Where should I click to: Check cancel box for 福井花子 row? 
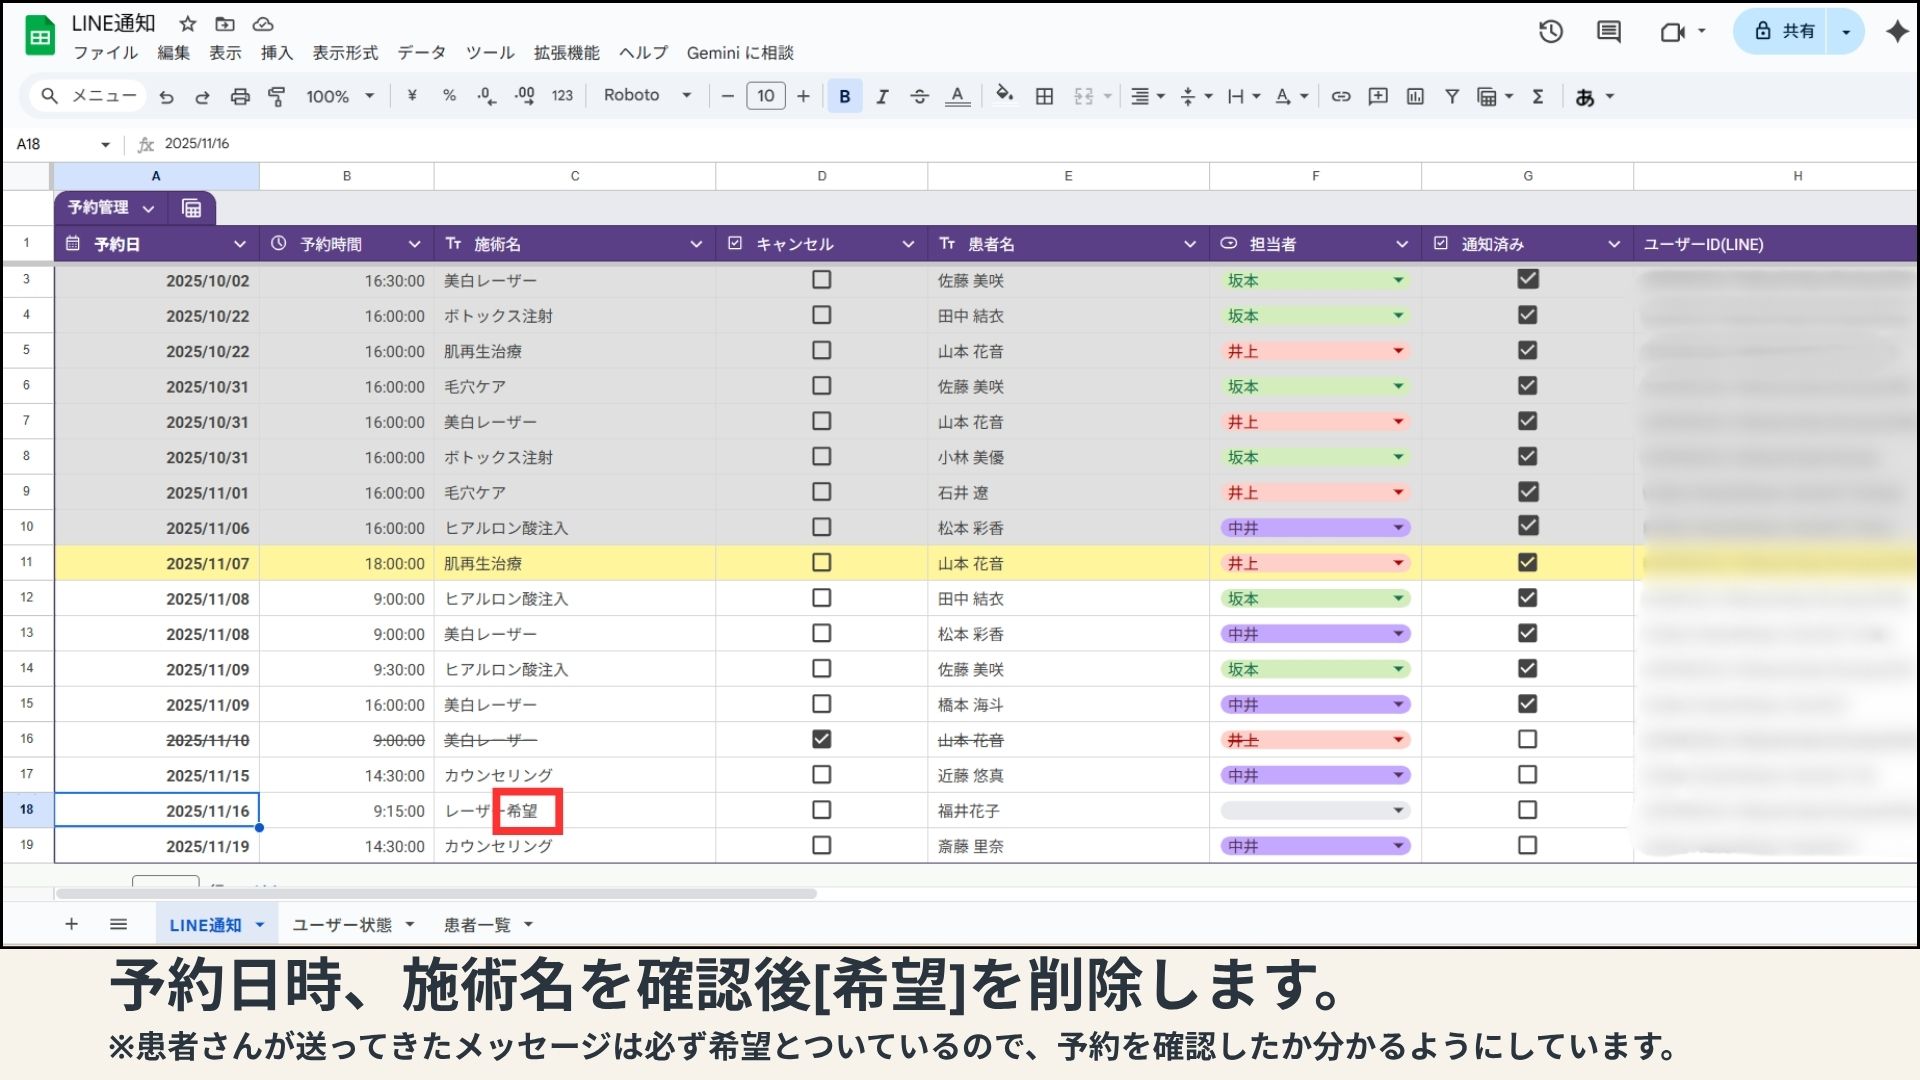(821, 810)
